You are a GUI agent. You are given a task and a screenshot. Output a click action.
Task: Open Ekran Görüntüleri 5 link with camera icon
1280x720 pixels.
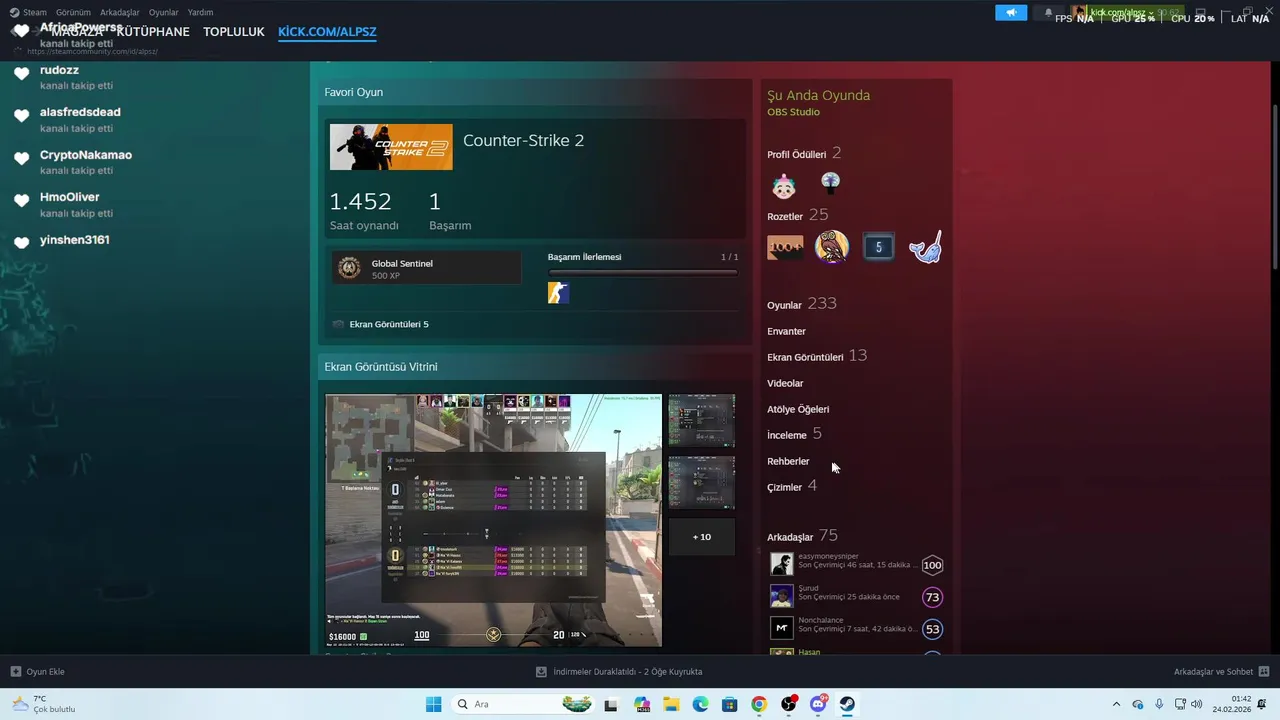pyautogui.click(x=381, y=324)
